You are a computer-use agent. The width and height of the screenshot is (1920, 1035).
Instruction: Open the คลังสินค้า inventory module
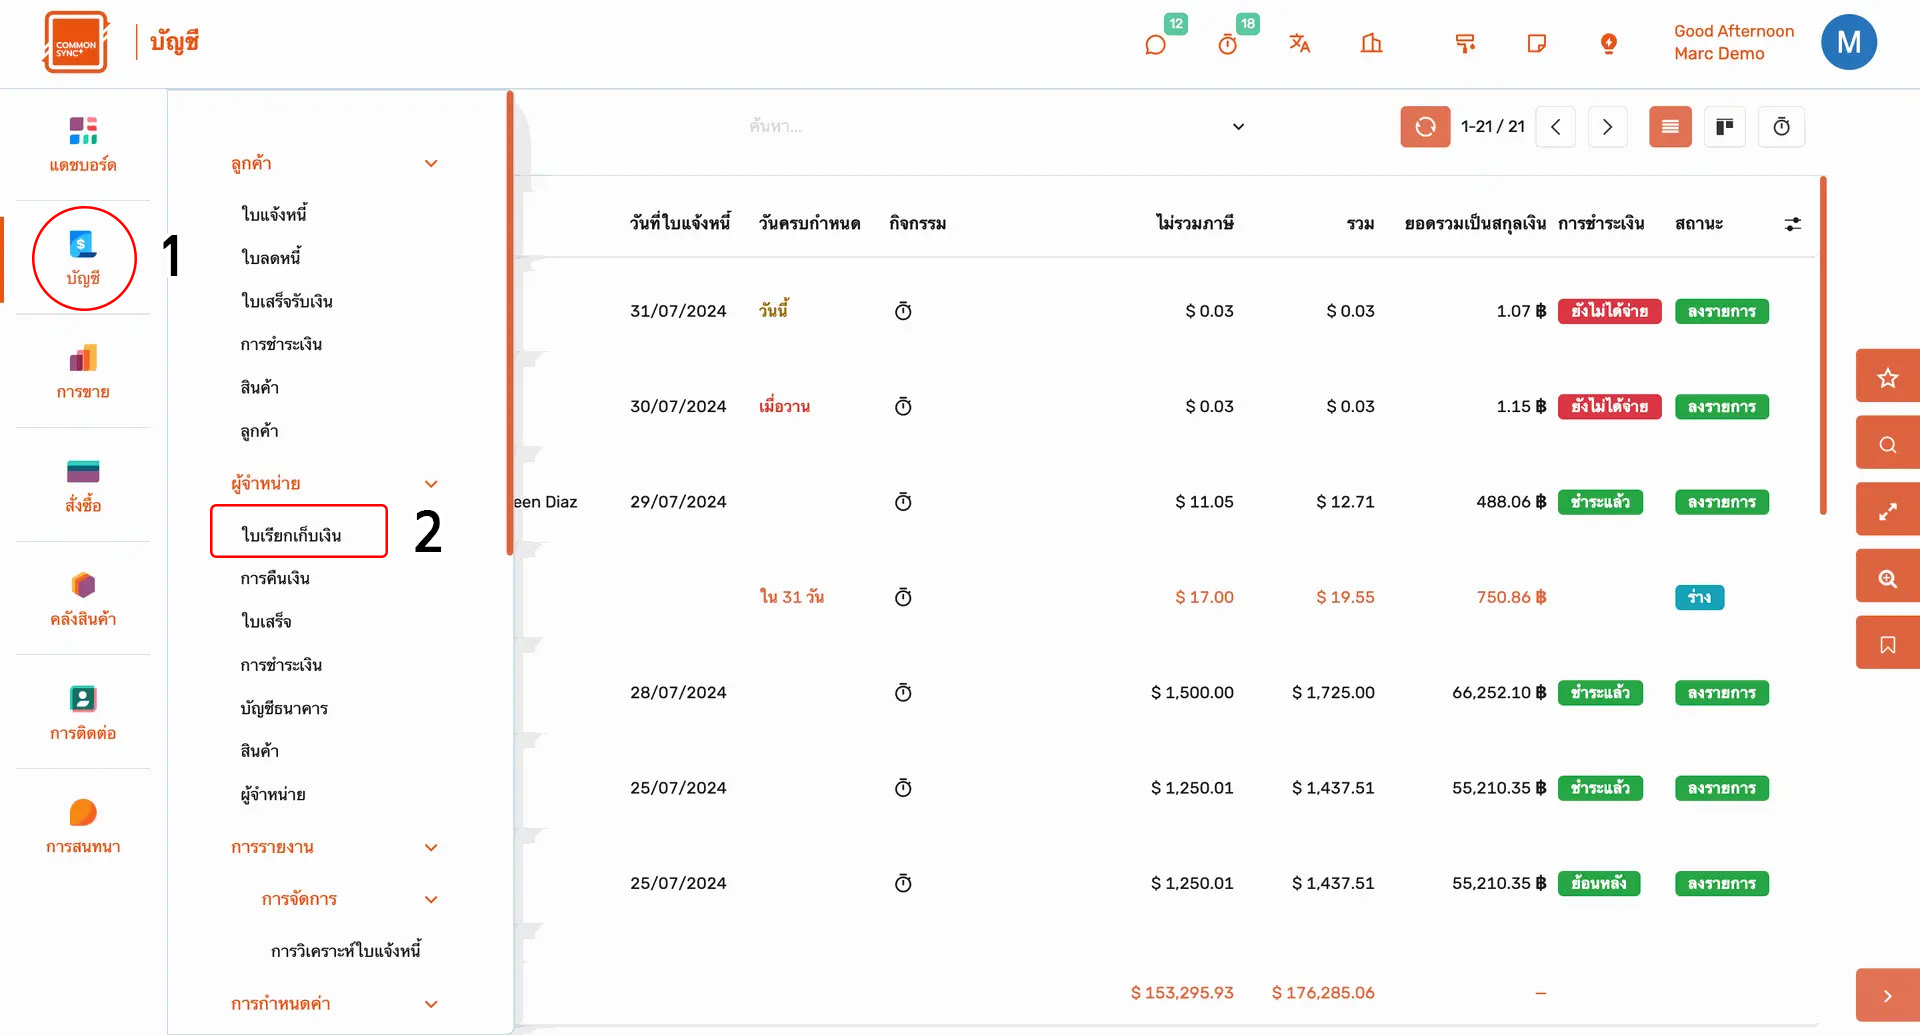coord(83,598)
